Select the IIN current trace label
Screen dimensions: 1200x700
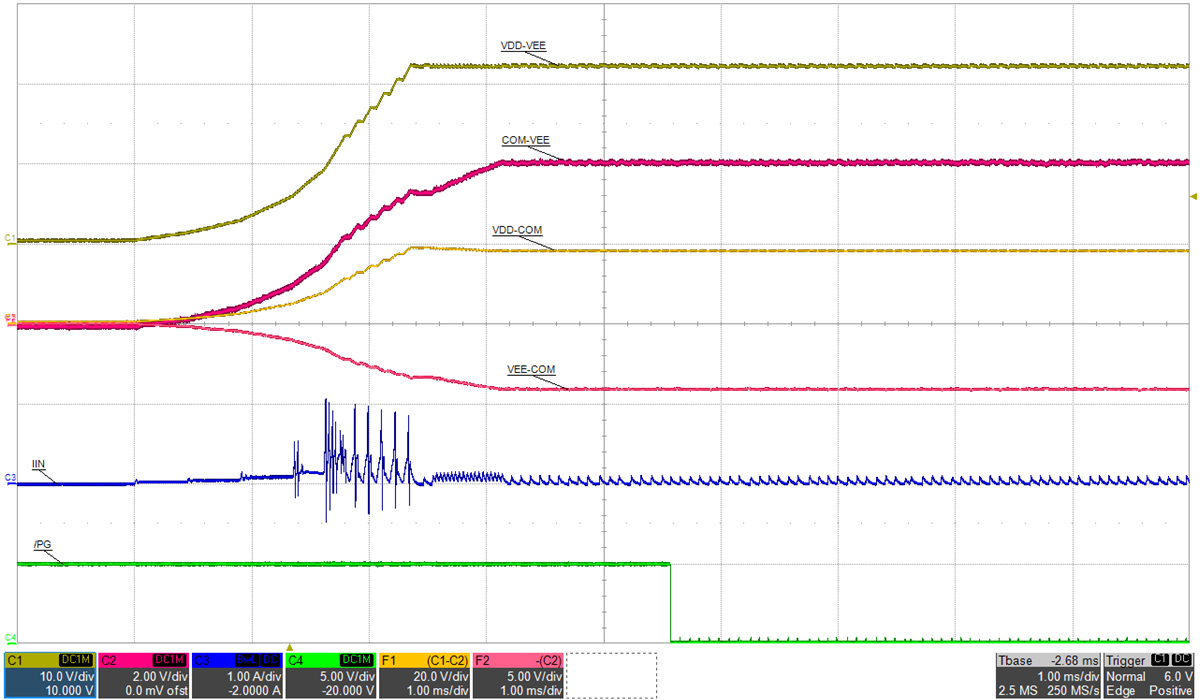click(x=40, y=465)
